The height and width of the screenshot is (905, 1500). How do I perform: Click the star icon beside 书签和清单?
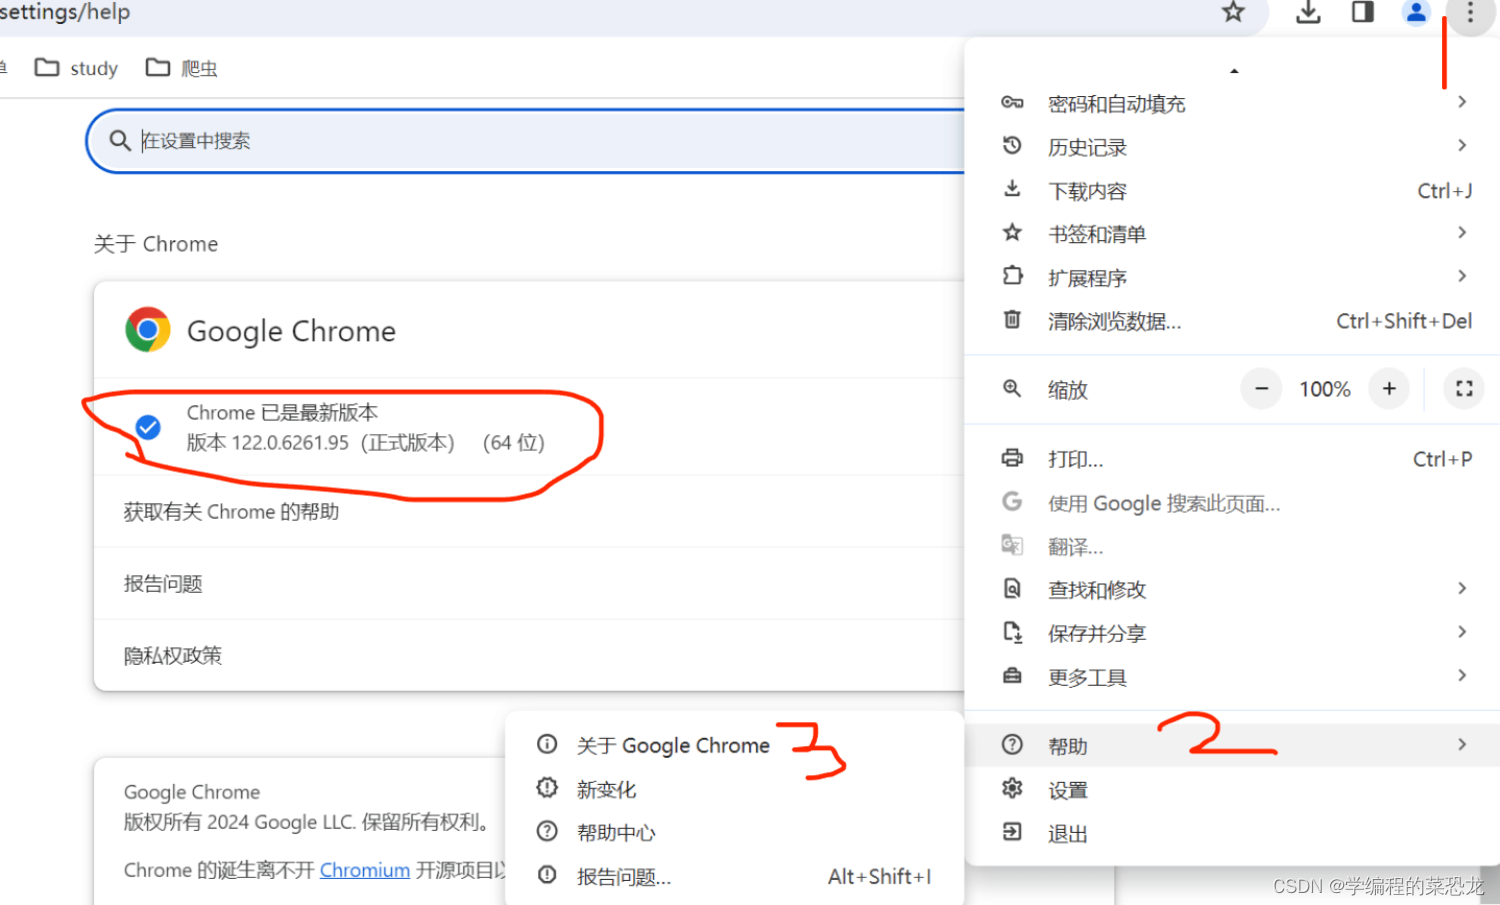tap(1012, 233)
